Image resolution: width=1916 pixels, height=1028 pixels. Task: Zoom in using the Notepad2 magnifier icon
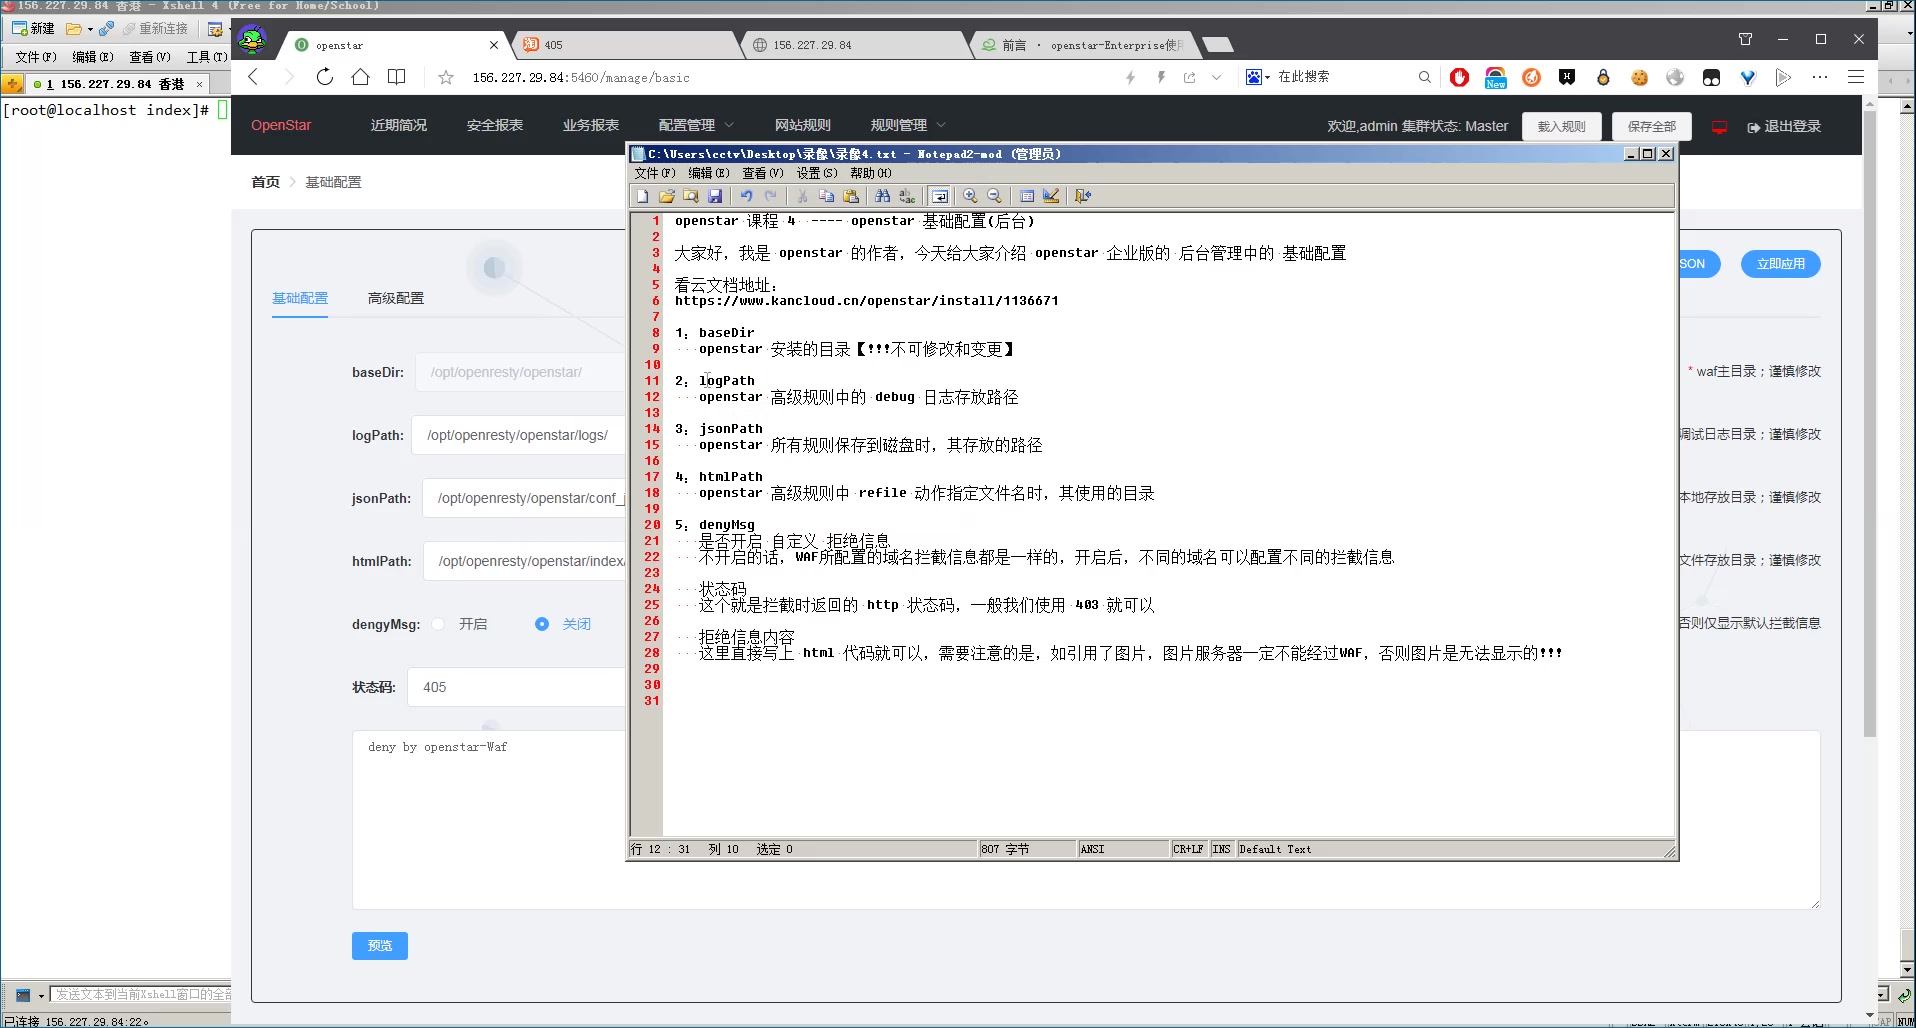point(970,196)
